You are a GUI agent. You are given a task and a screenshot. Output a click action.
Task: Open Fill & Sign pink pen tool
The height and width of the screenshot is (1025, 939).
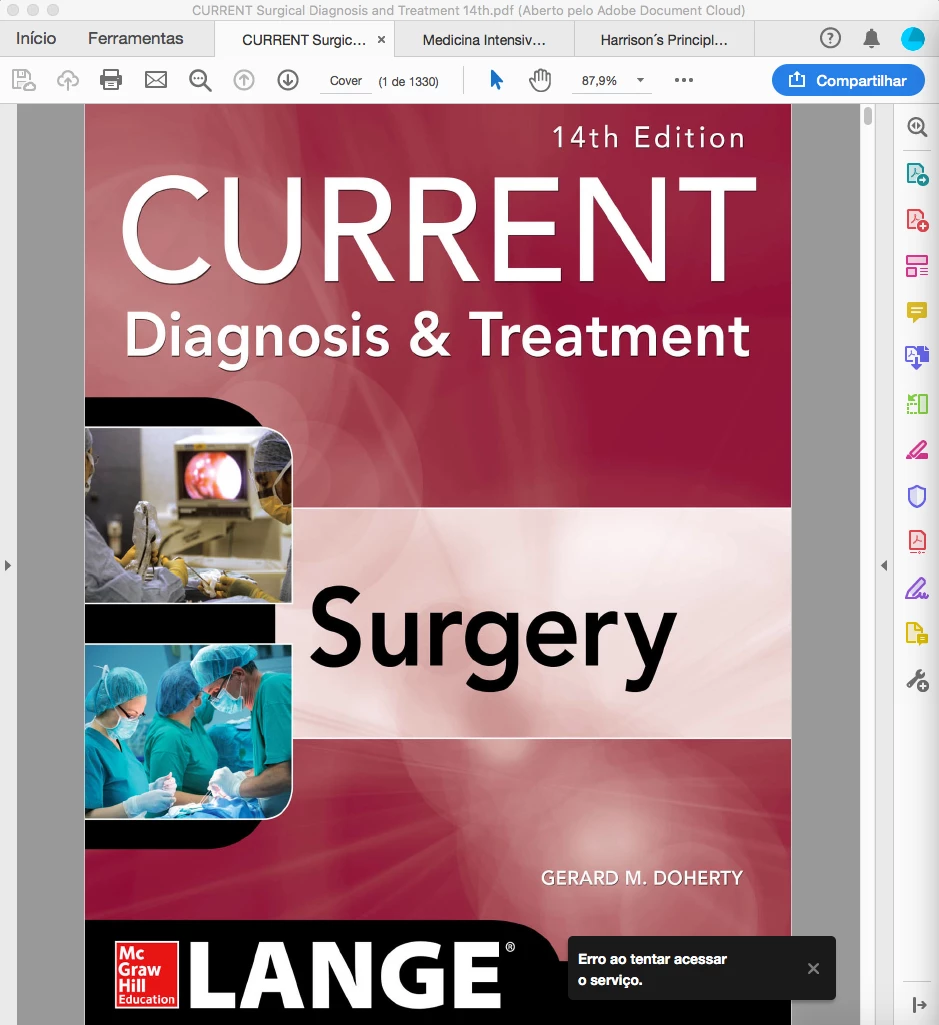917,450
